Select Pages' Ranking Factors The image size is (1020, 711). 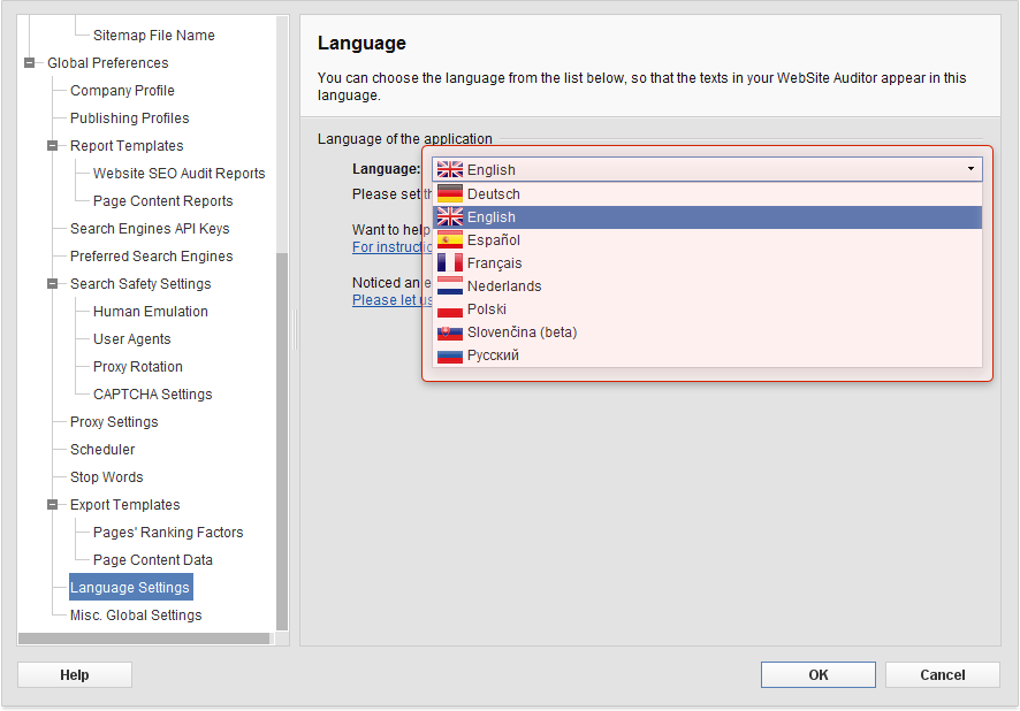pyautogui.click(x=168, y=533)
